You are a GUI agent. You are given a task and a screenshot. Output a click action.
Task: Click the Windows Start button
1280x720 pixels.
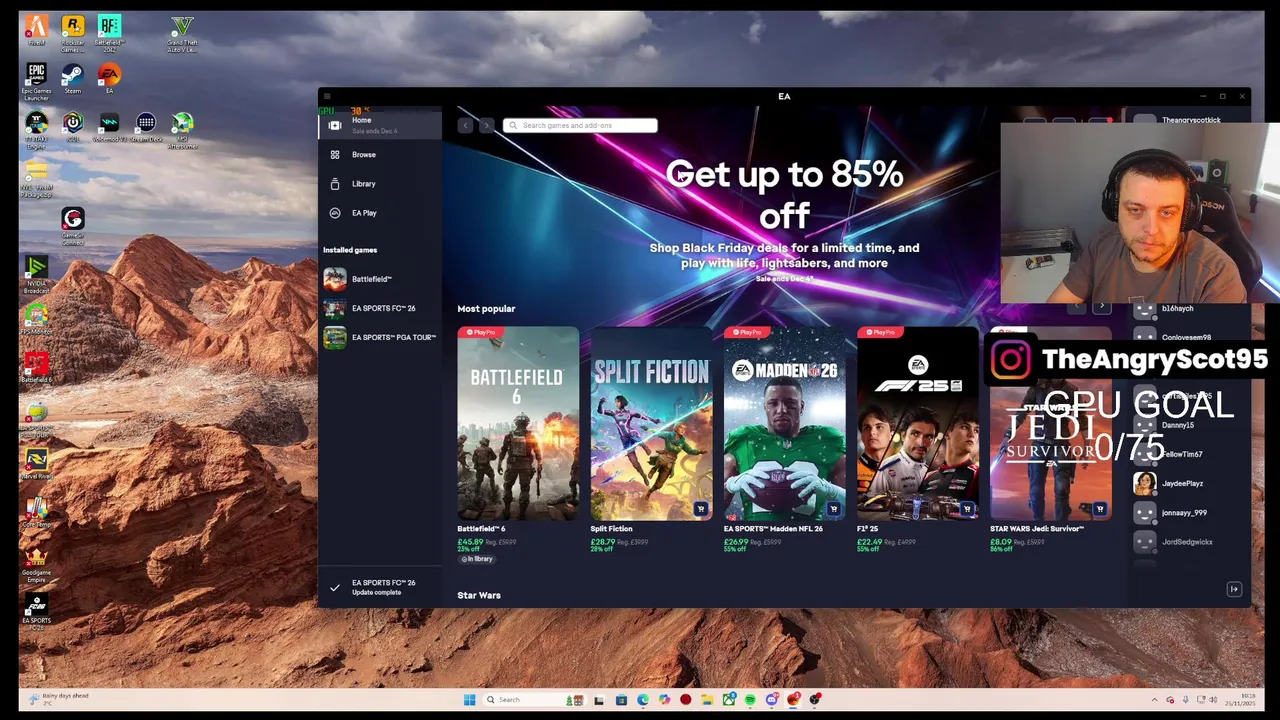[x=469, y=700]
